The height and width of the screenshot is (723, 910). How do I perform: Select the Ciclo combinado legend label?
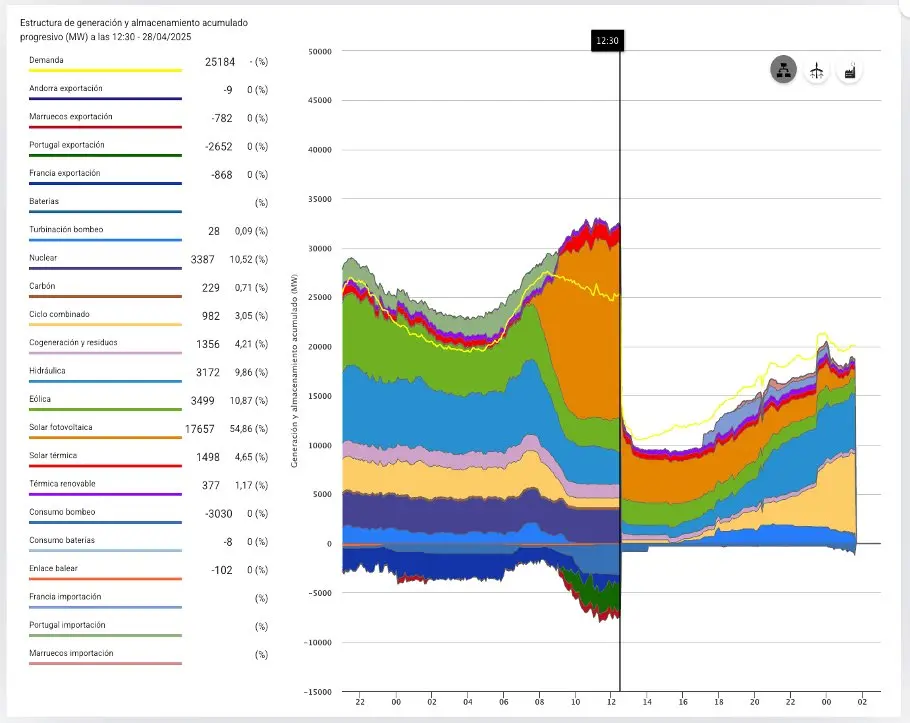(59, 314)
